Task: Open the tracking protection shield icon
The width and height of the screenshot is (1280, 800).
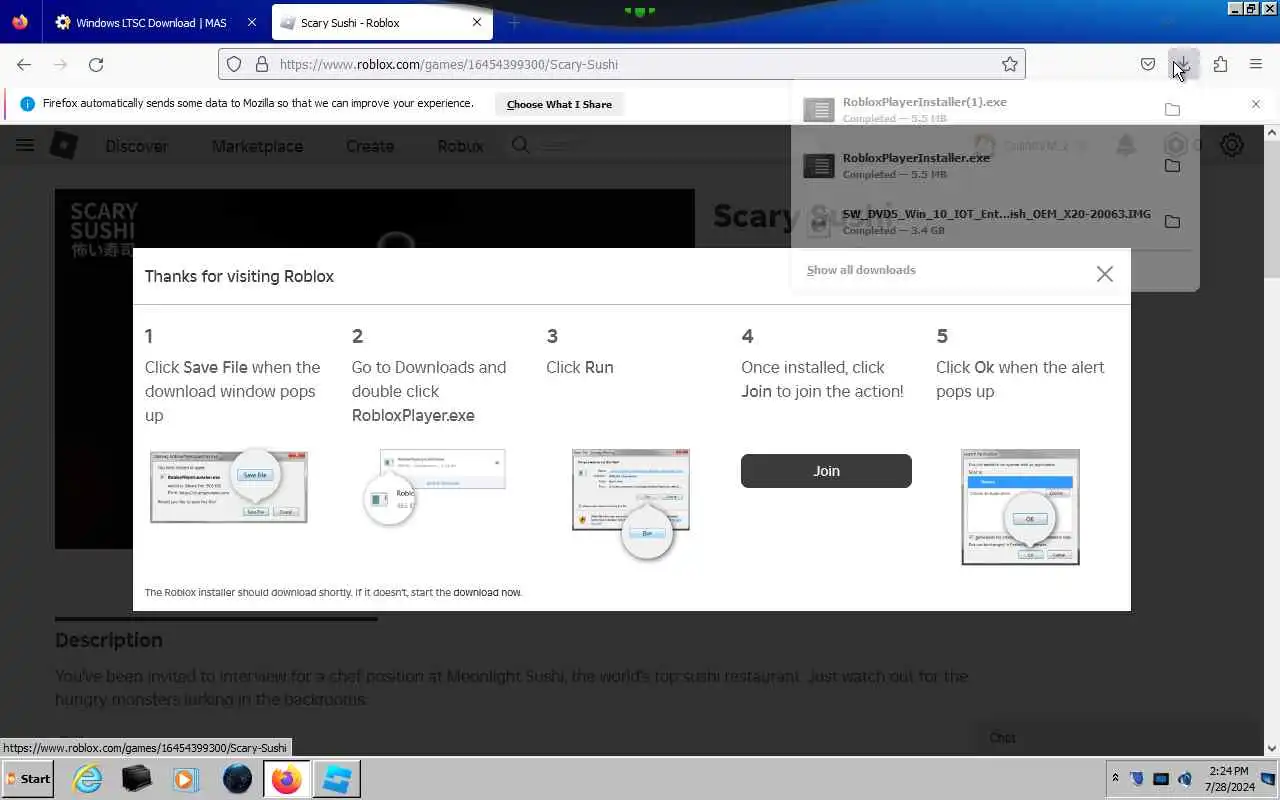Action: coord(234,64)
